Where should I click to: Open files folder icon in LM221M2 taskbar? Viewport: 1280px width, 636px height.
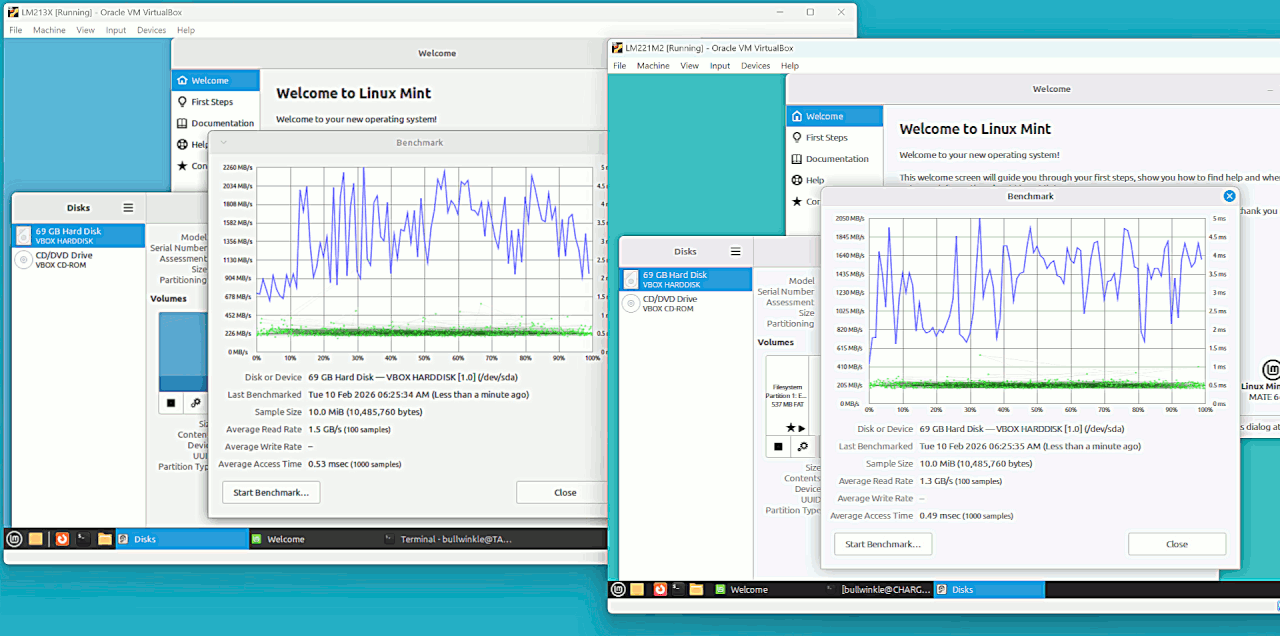[697, 590]
